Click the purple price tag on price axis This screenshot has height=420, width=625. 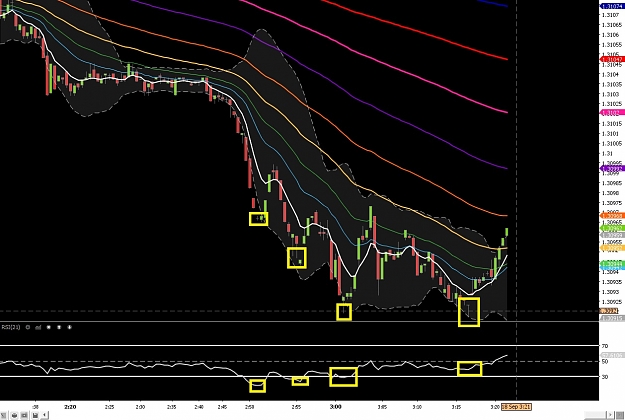[612, 169]
